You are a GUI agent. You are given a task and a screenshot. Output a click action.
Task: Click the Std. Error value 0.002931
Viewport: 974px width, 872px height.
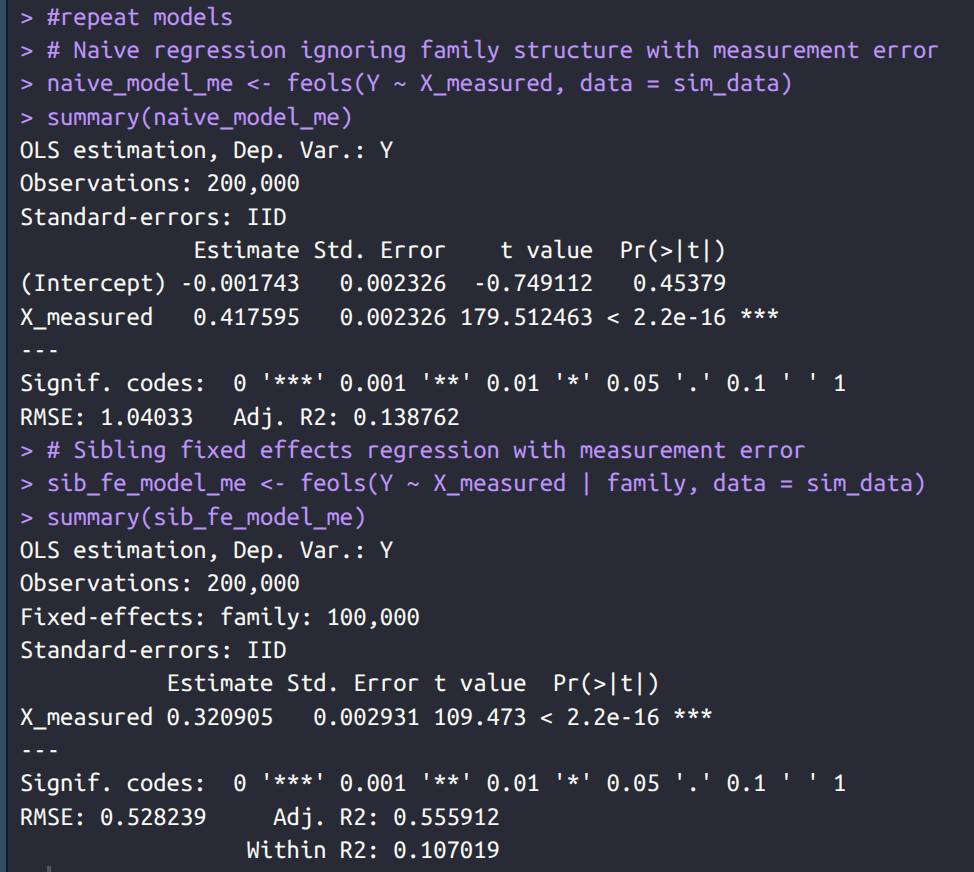[x=366, y=717]
